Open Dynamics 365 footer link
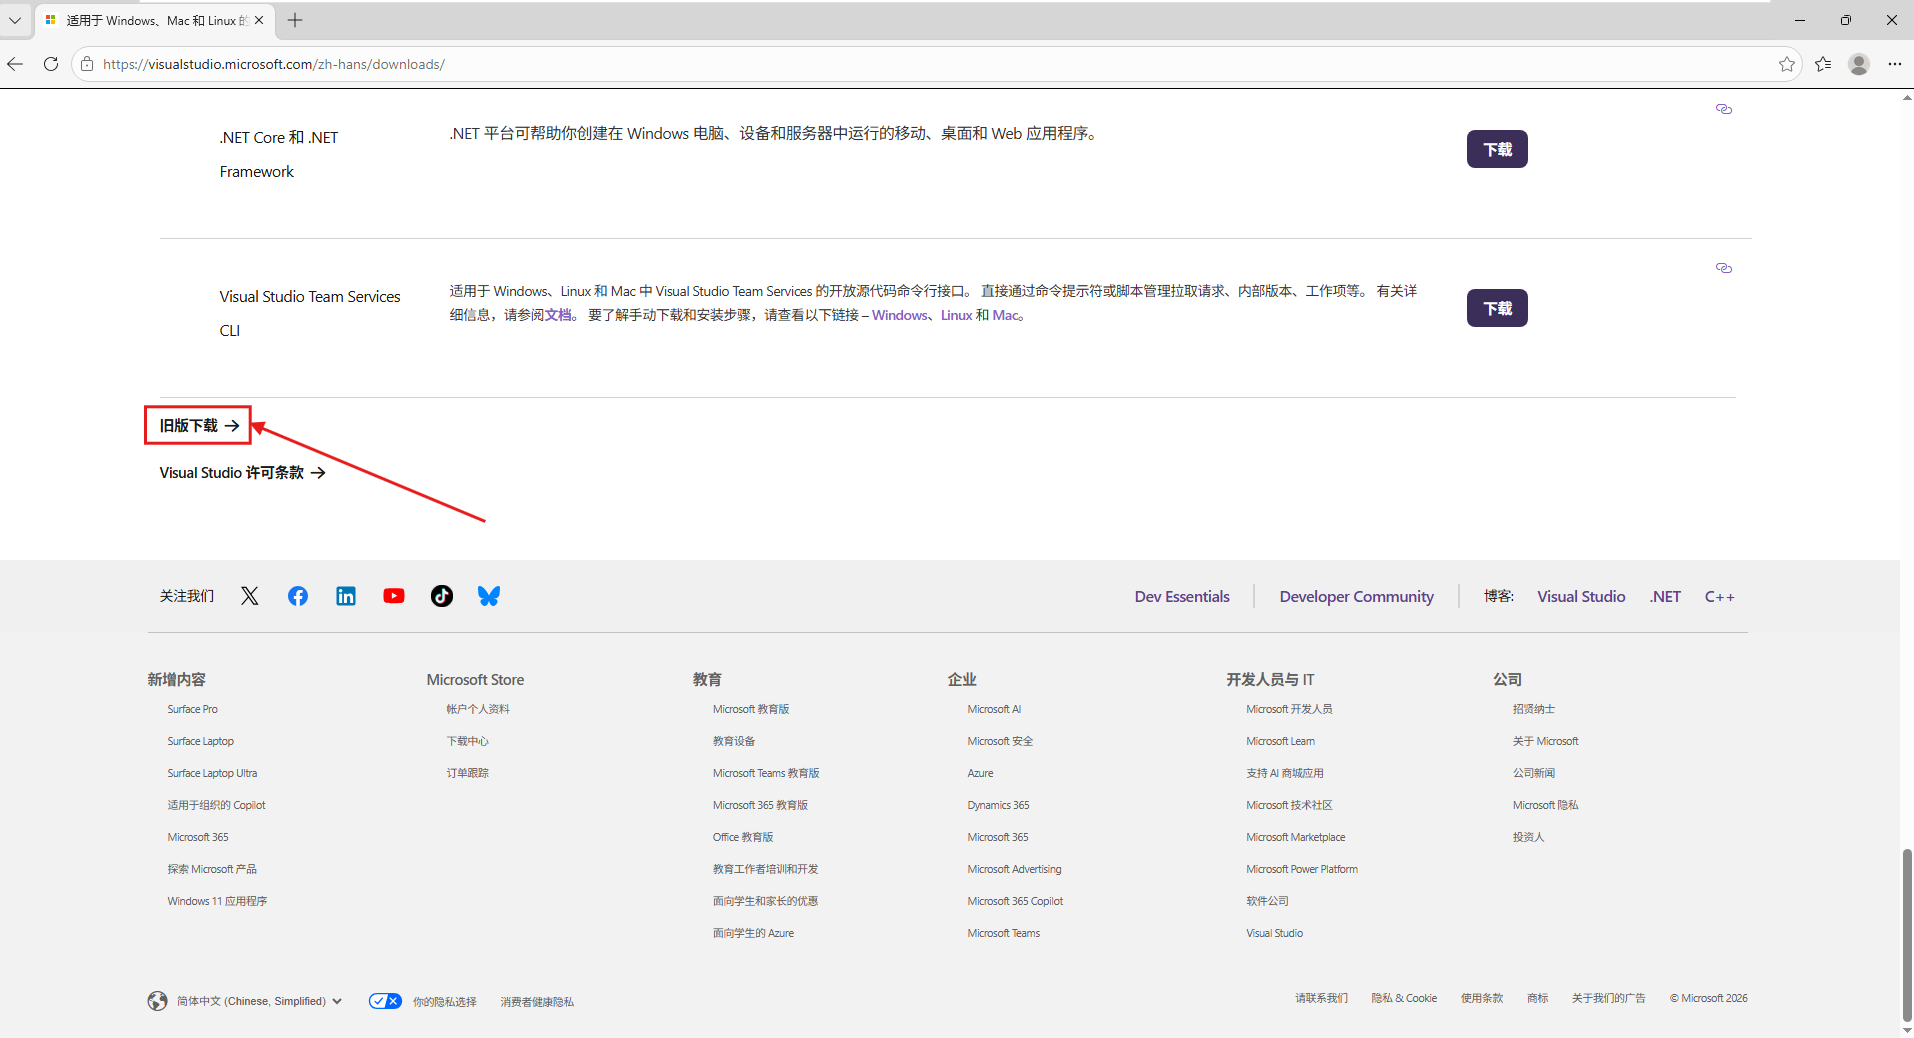This screenshot has width=1914, height=1038. pyautogui.click(x=998, y=805)
